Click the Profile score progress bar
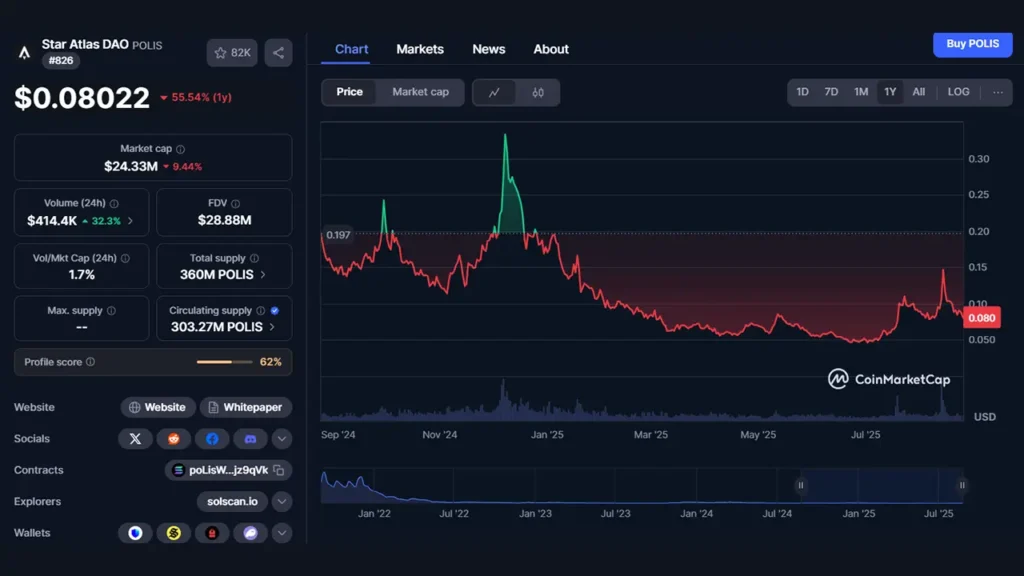The height and width of the screenshot is (576, 1024). coord(224,362)
